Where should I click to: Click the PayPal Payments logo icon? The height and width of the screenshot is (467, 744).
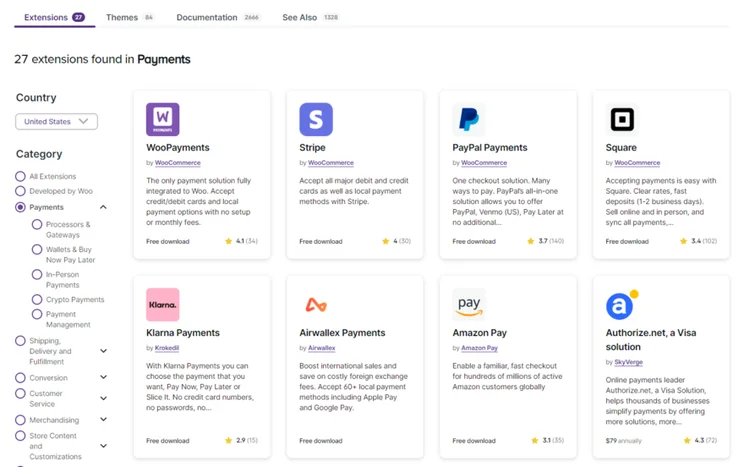click(x=469, y=120)
